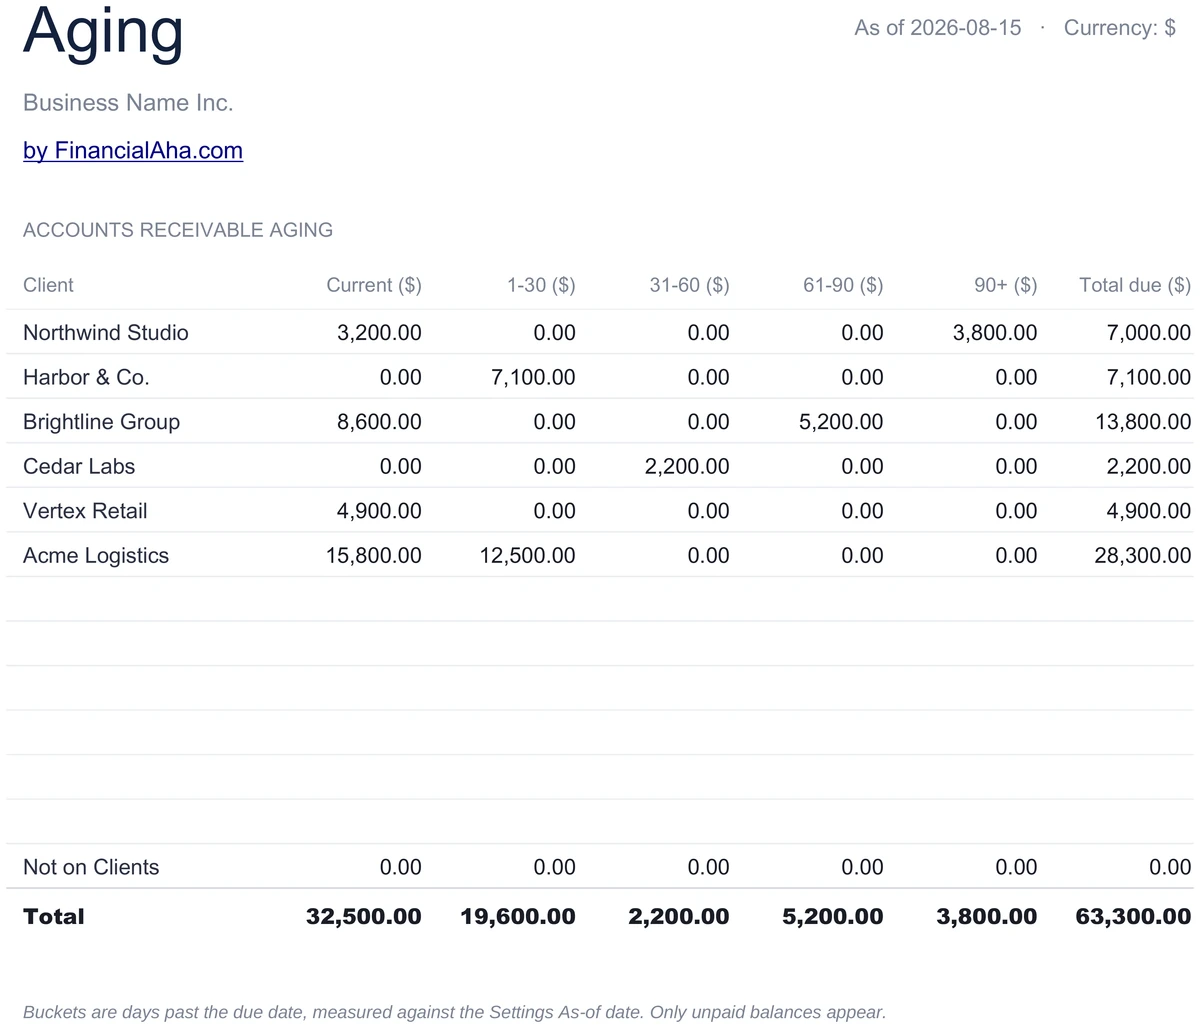Select the Brightline Group client name
Screen dimensions: 1200x1028
[x=101, y=422]
